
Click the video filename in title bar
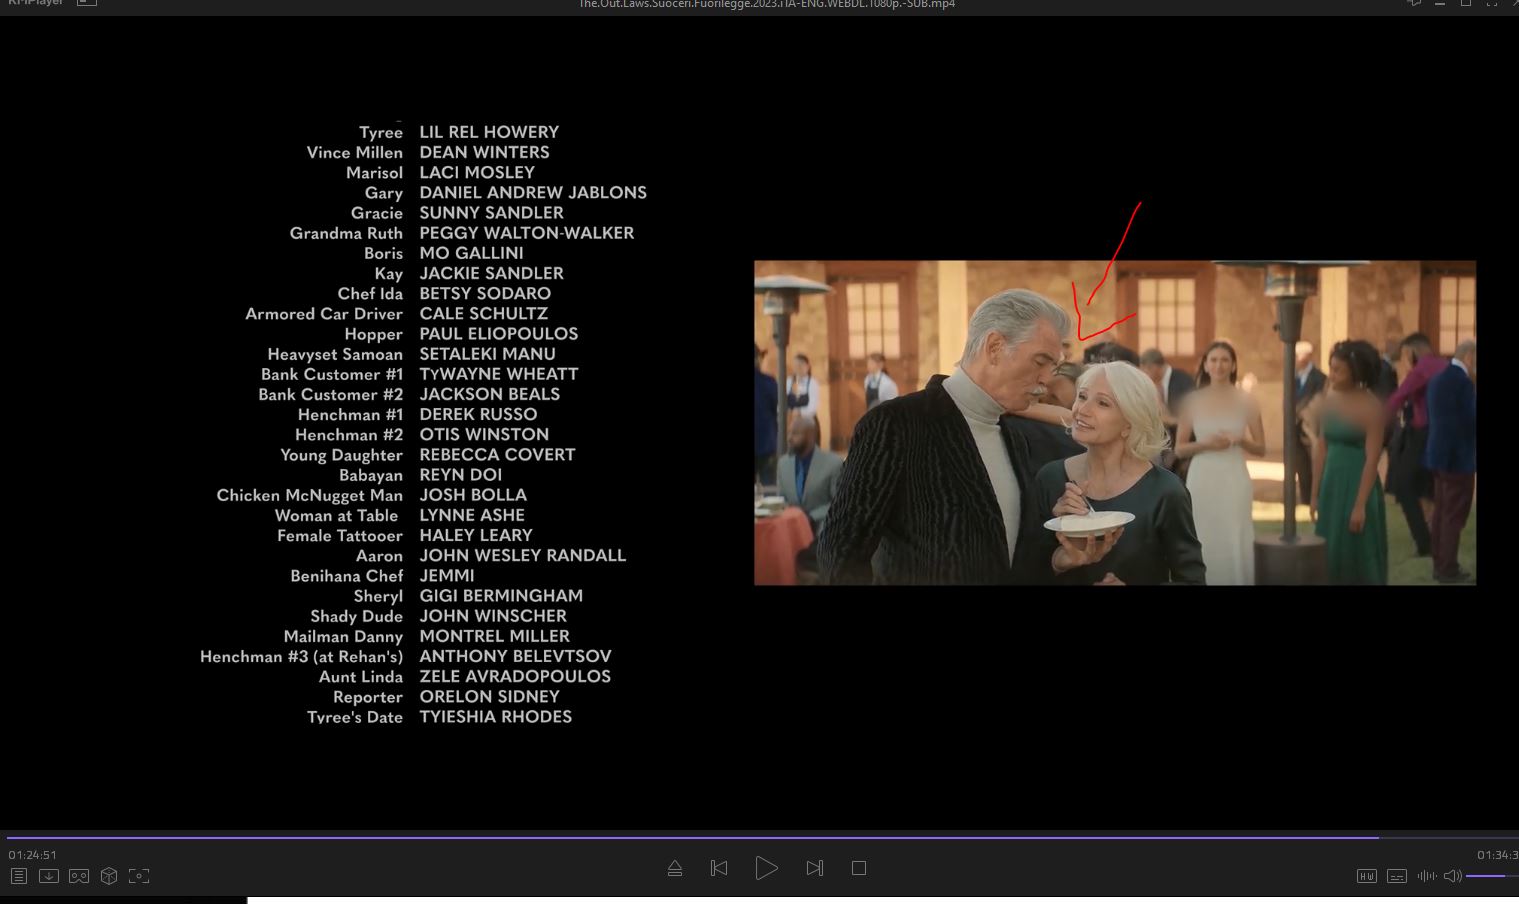click(766, 4)
